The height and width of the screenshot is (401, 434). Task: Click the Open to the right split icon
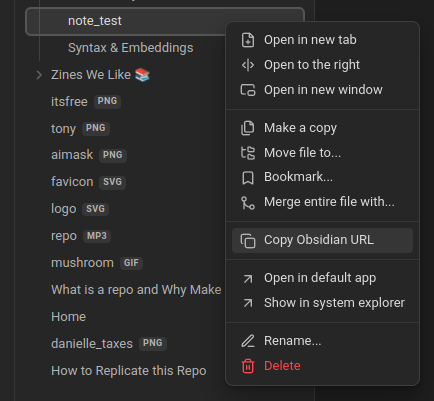tap(248, 65)
